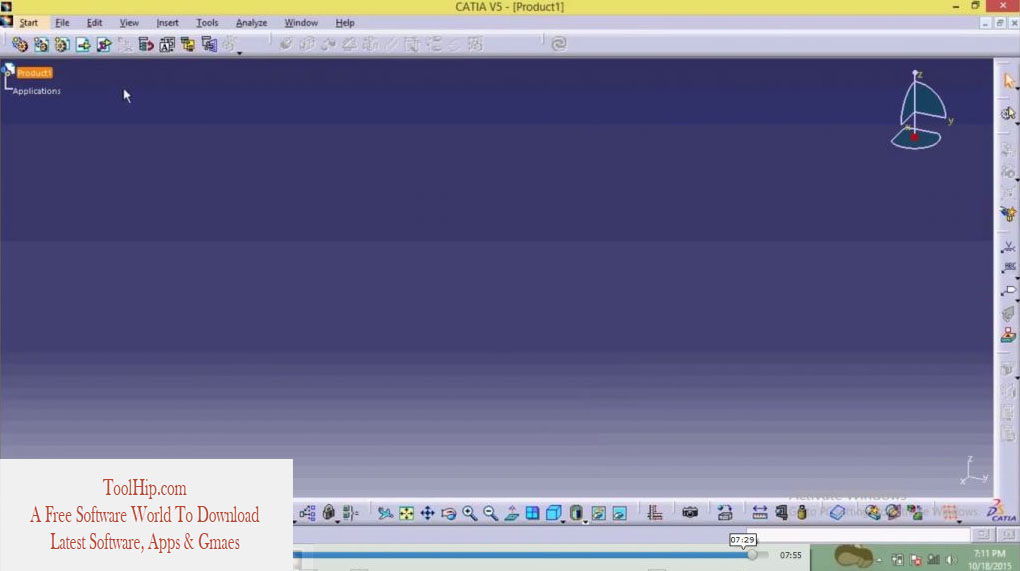Screen dimensions: 1020x571
Task: Click the Select arrow tool on right toolbar
Action: [1009, 81]
